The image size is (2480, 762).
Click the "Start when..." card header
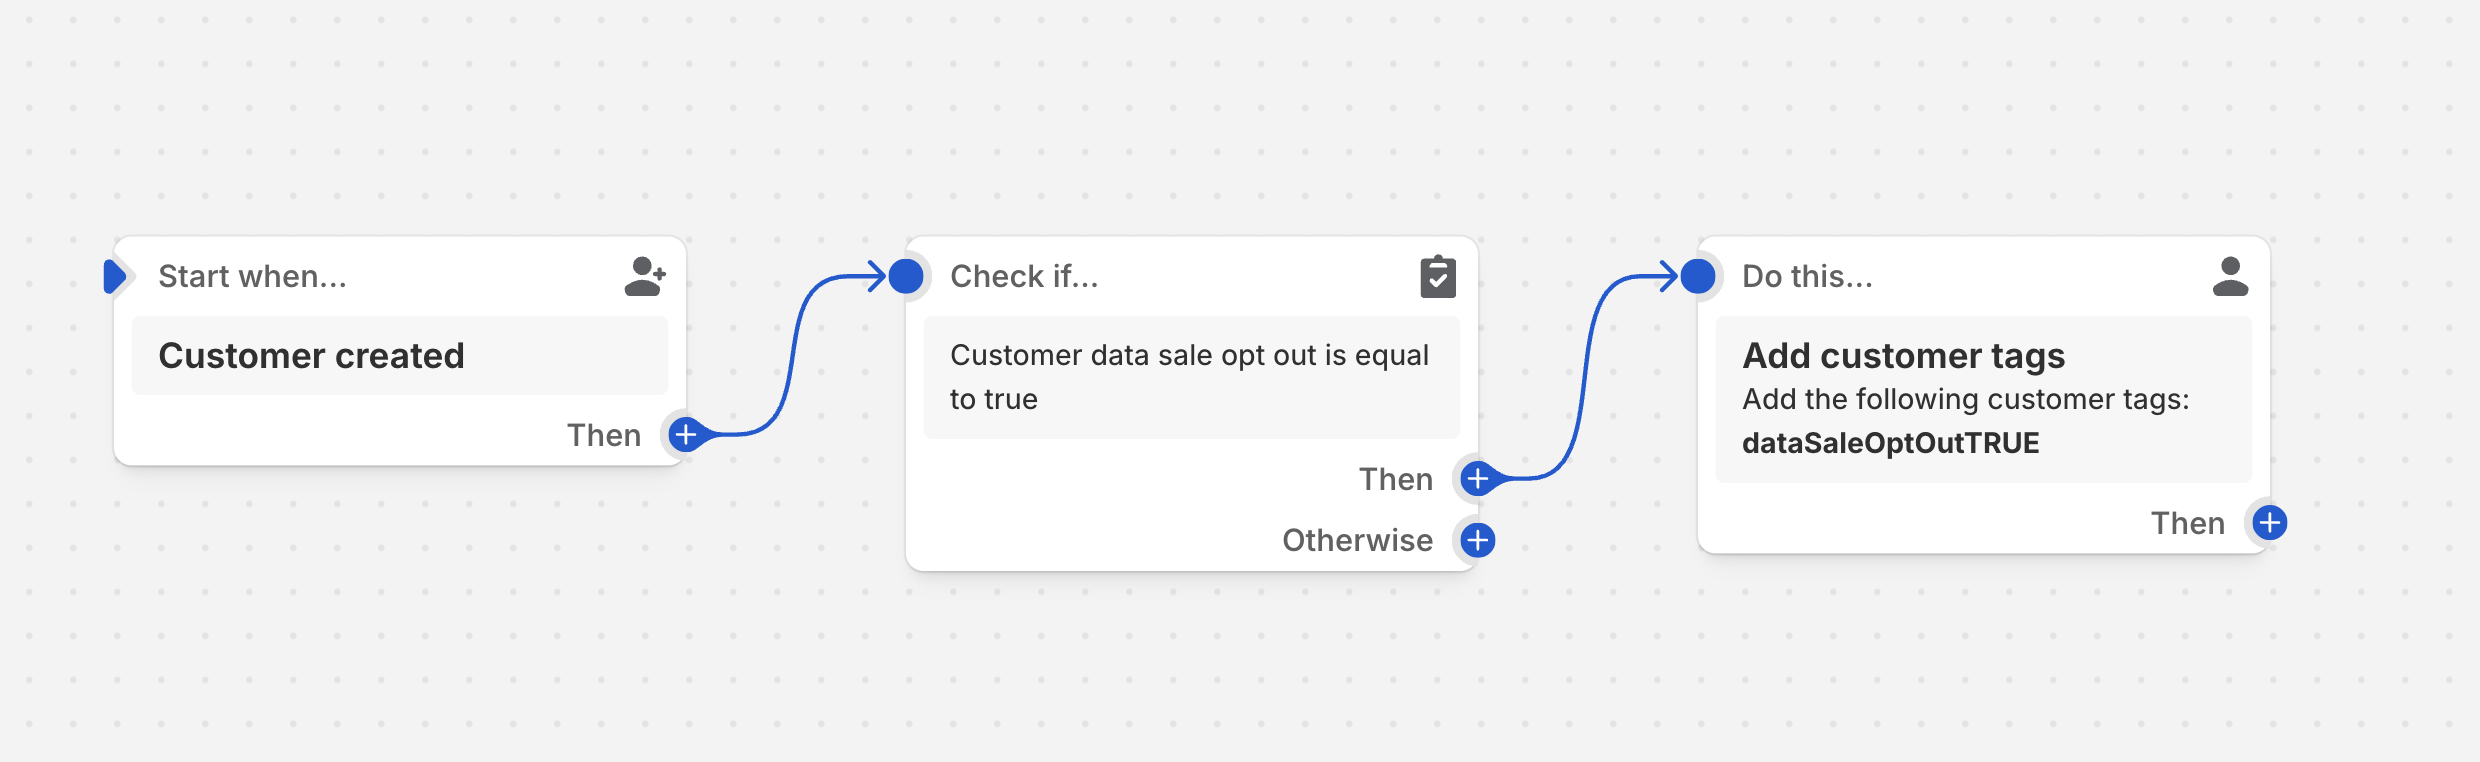253,276
